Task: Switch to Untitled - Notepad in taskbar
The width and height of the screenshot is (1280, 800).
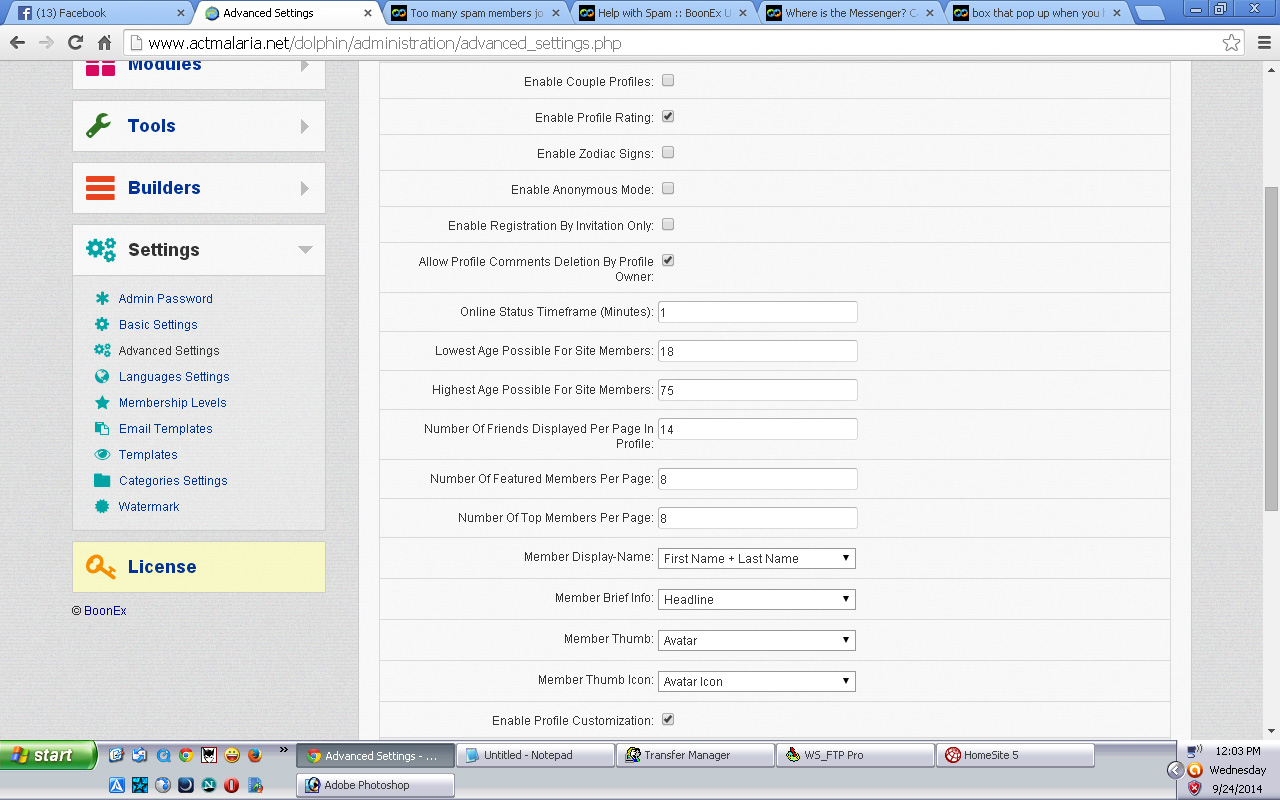Action: pyautogui.click(x=535, y=755)
